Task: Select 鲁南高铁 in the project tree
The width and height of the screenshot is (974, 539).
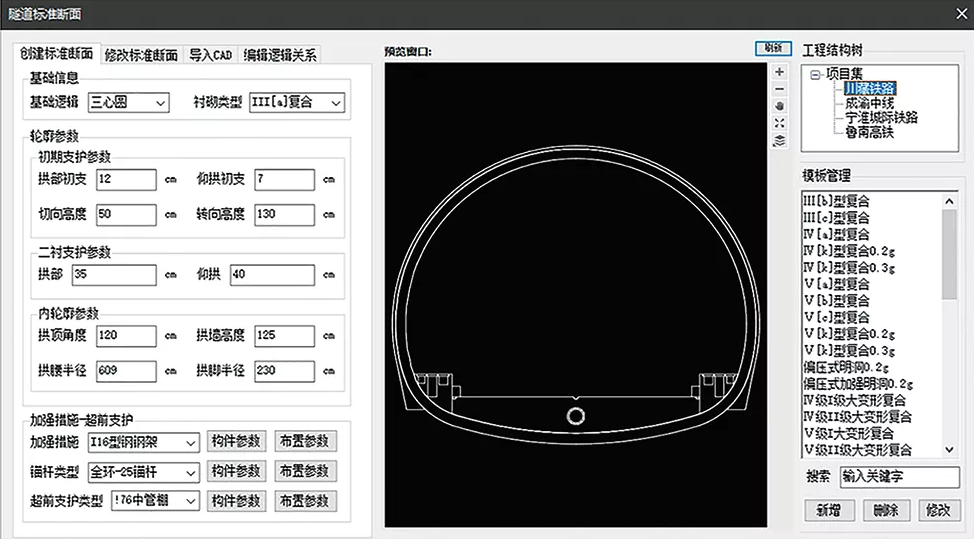Action: click(869, 132)
